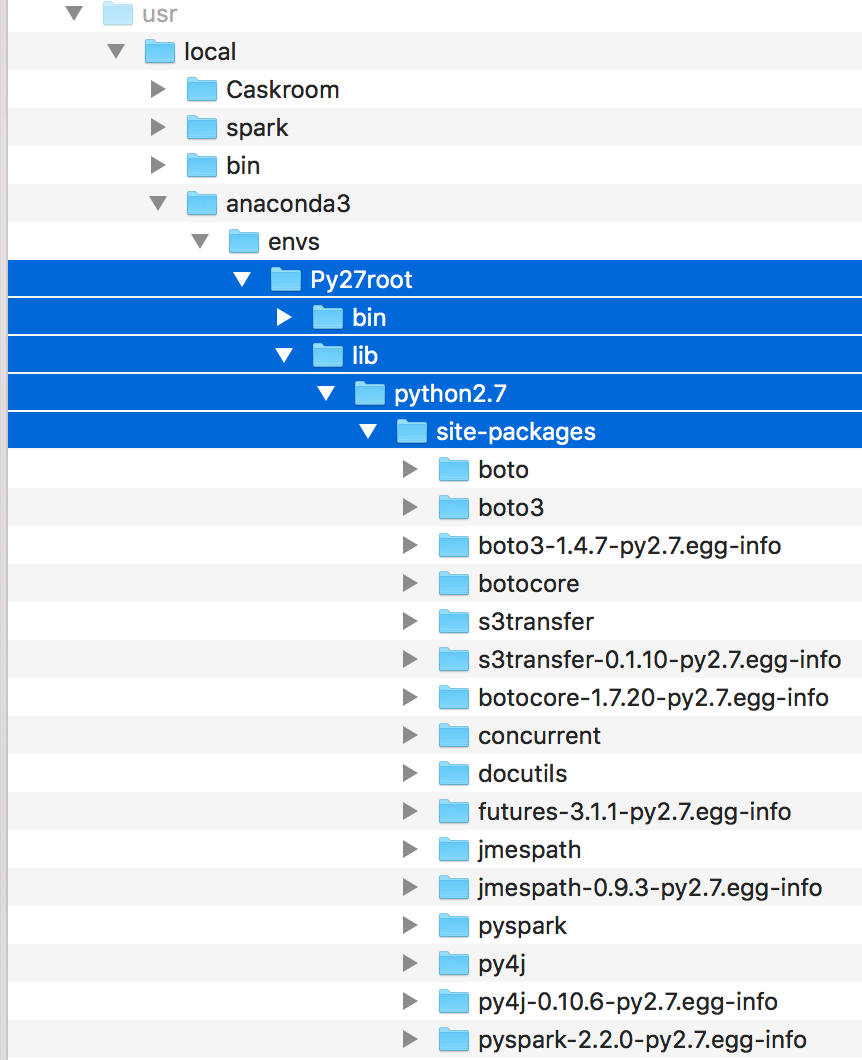
Task: Click the pyspark folder icon
Action: pyautogui.click(x=453, y=925)
